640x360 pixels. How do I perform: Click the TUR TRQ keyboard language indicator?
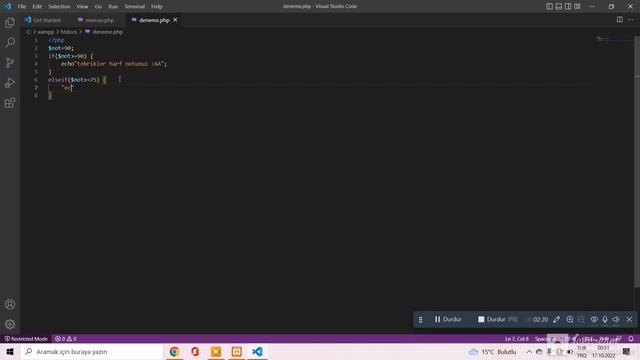pos(582,351)
